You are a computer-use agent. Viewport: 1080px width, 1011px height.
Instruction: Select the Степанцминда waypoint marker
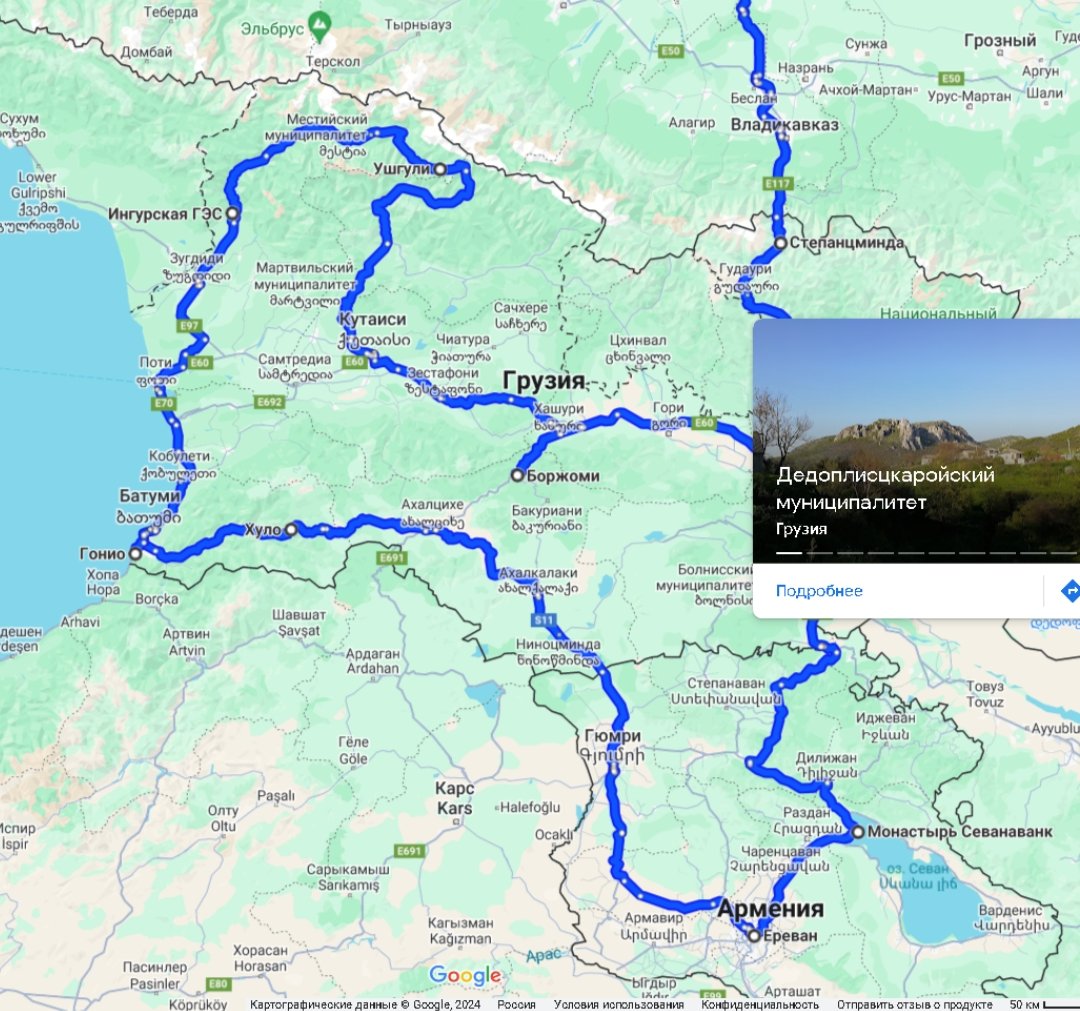780,243
